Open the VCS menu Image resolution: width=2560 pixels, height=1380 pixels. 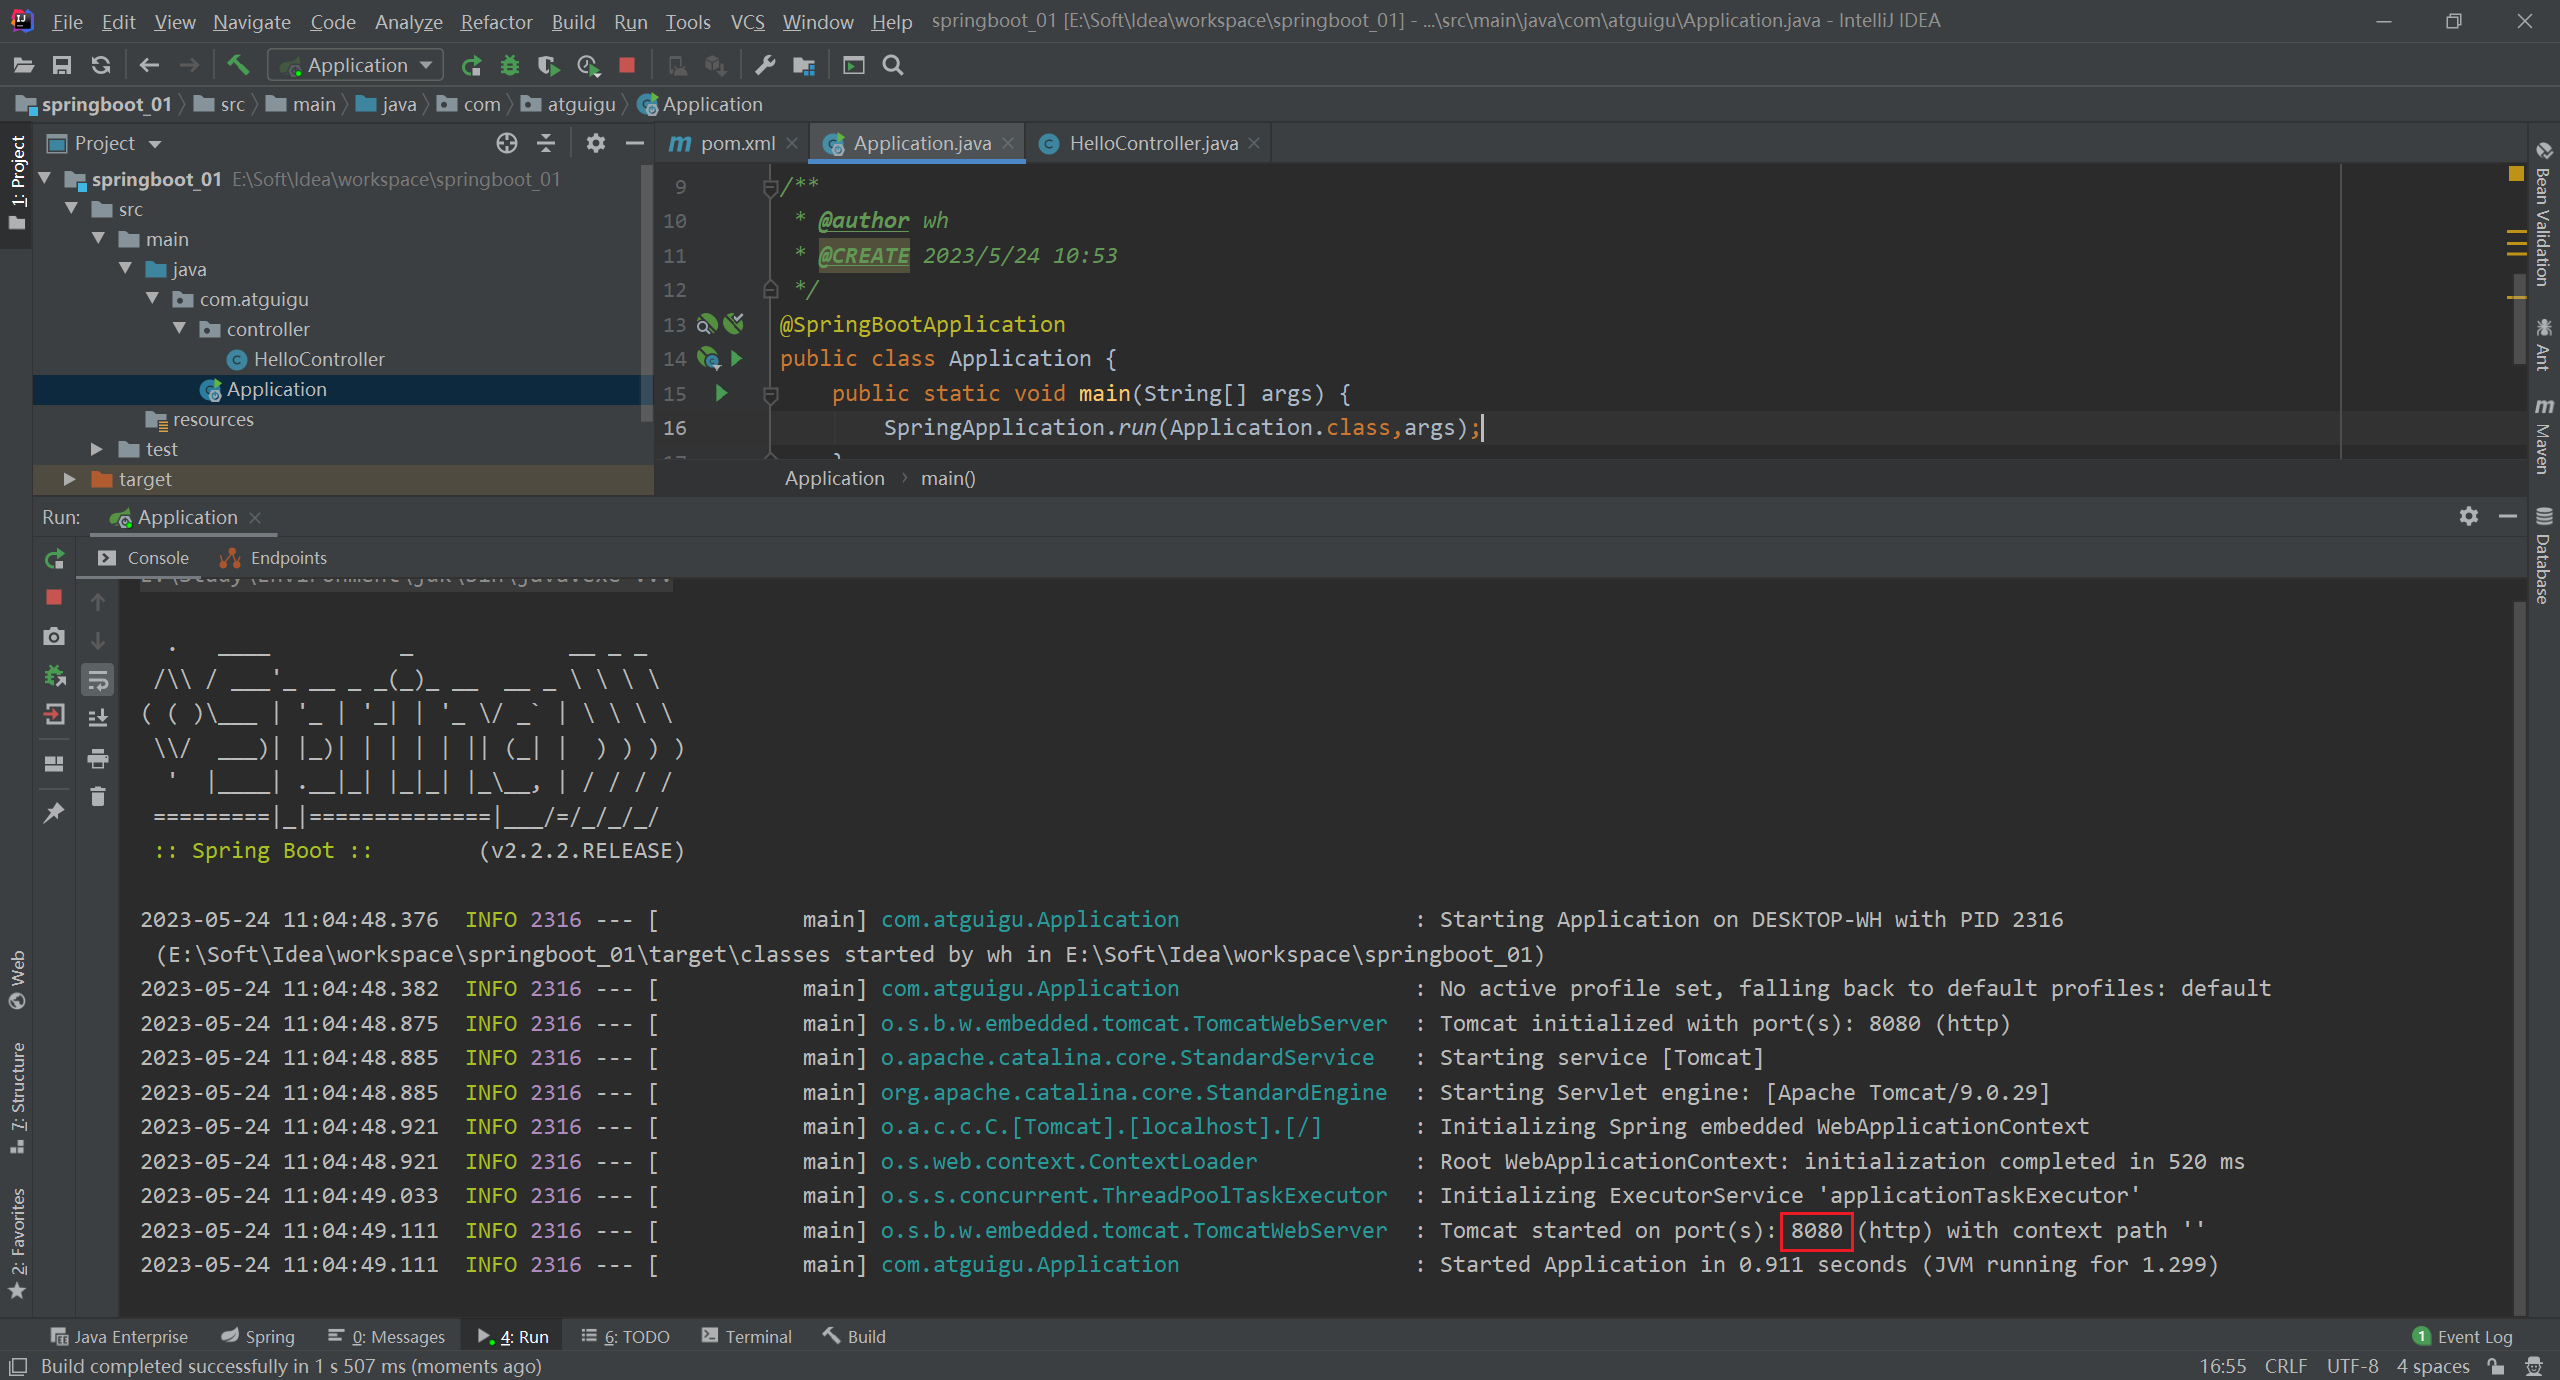(747, 21)
